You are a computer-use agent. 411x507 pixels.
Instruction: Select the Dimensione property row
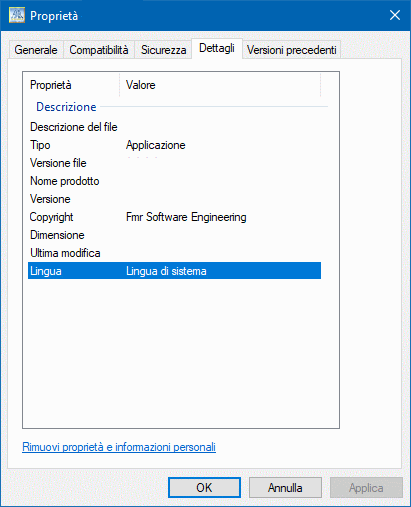[174, 235]
